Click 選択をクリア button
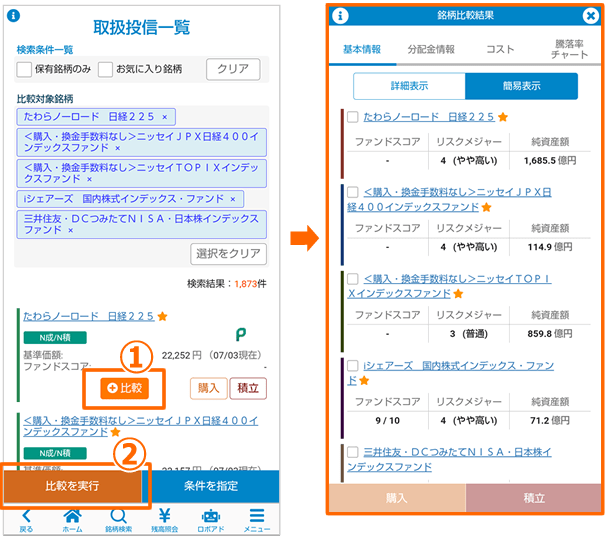The height and width of the screenshot is (540, 609). click(x=228, y=254)
